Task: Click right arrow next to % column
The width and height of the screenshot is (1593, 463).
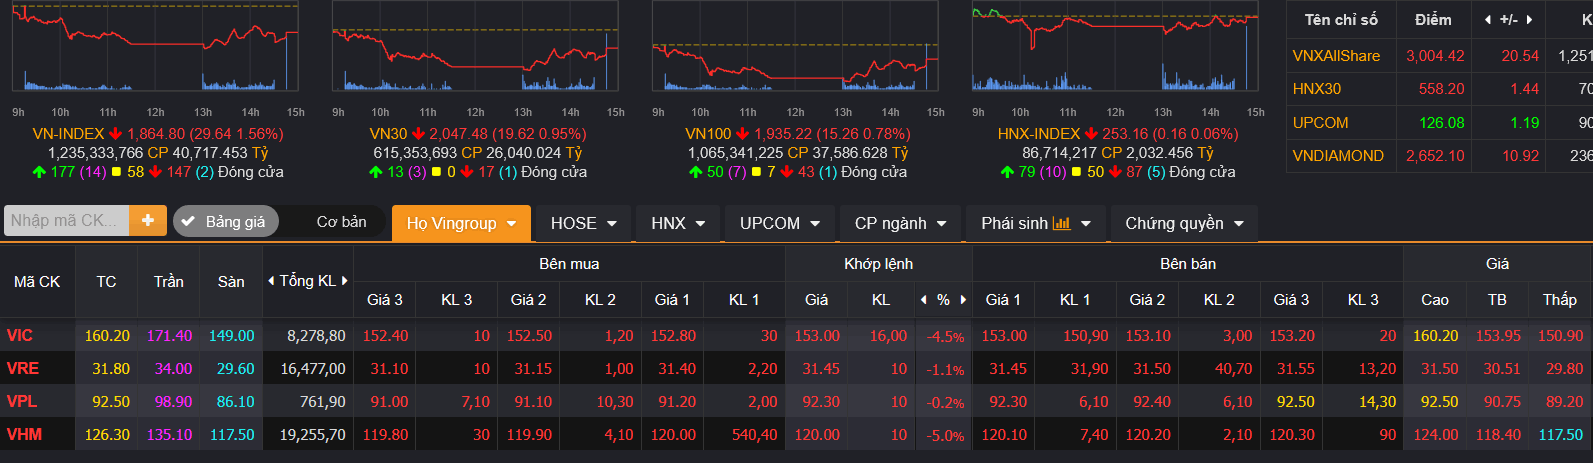Action: pyautogui.click(x=963, y=299)
